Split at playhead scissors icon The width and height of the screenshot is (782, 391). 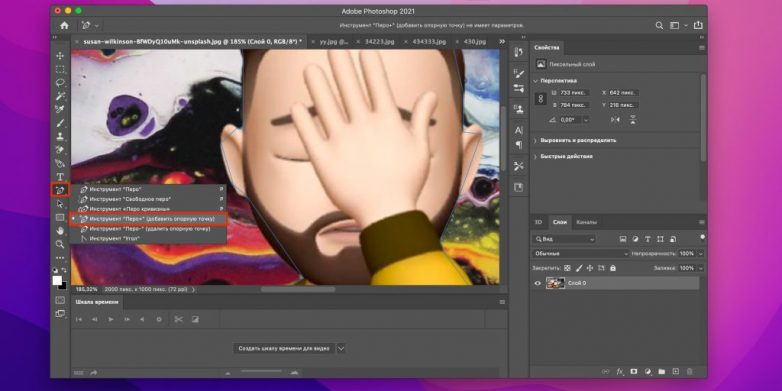(x=178, y=319)
